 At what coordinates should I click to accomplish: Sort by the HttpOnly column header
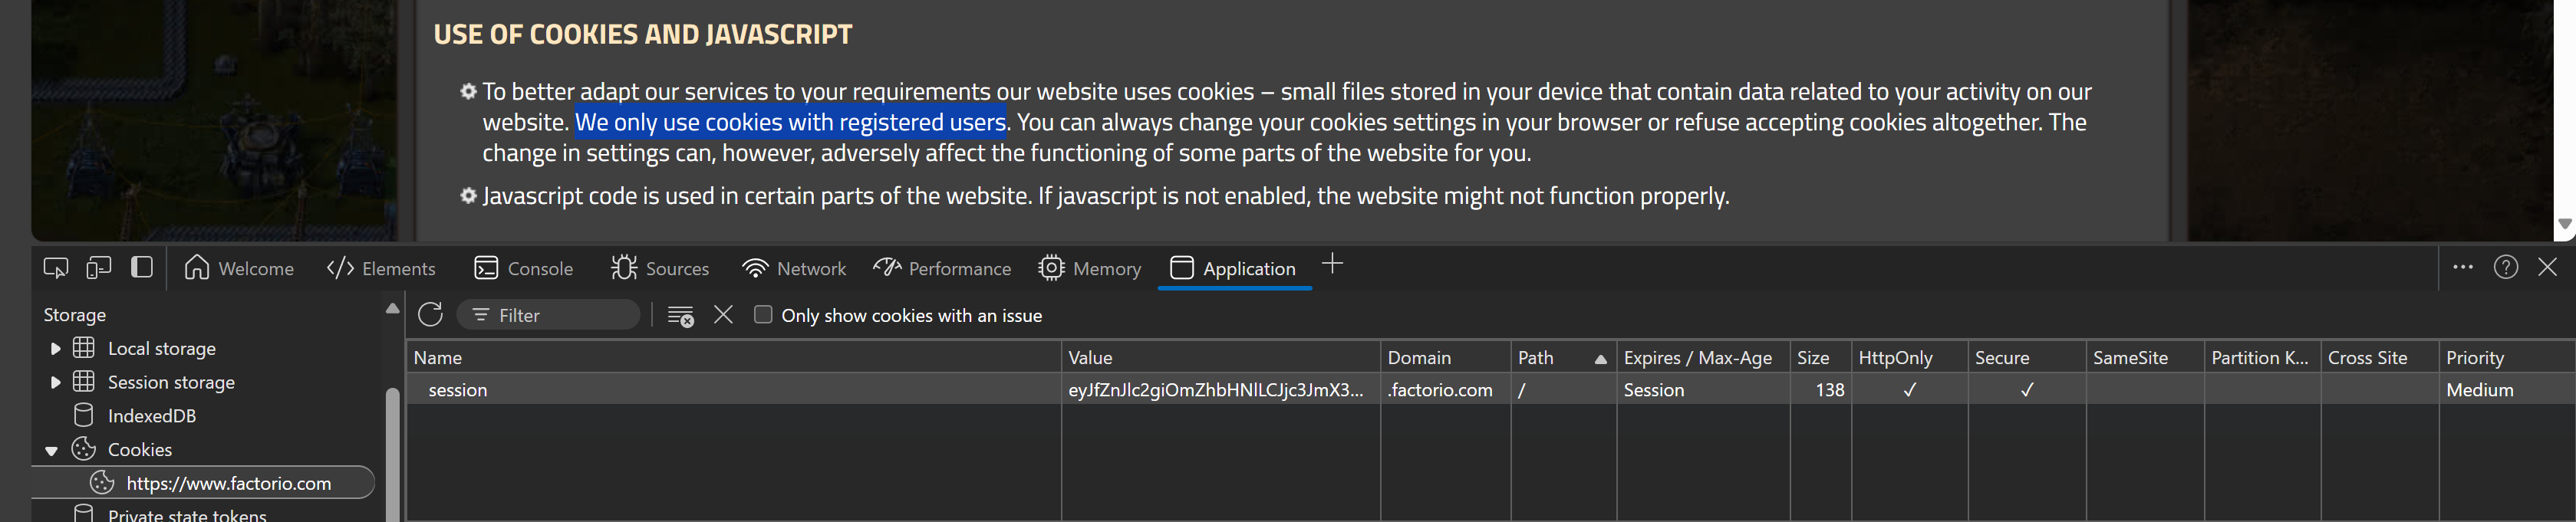pos(1909,358)
